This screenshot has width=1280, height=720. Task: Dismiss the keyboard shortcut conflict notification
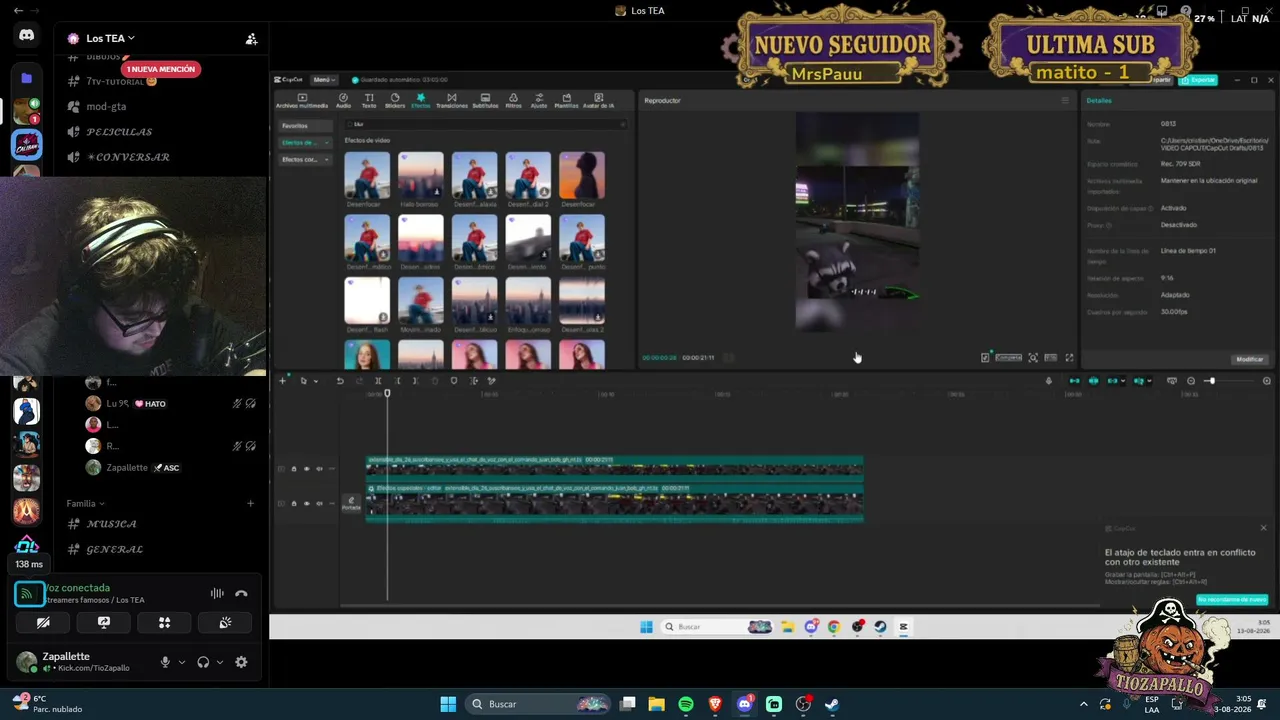click(x=1263, y=528)
